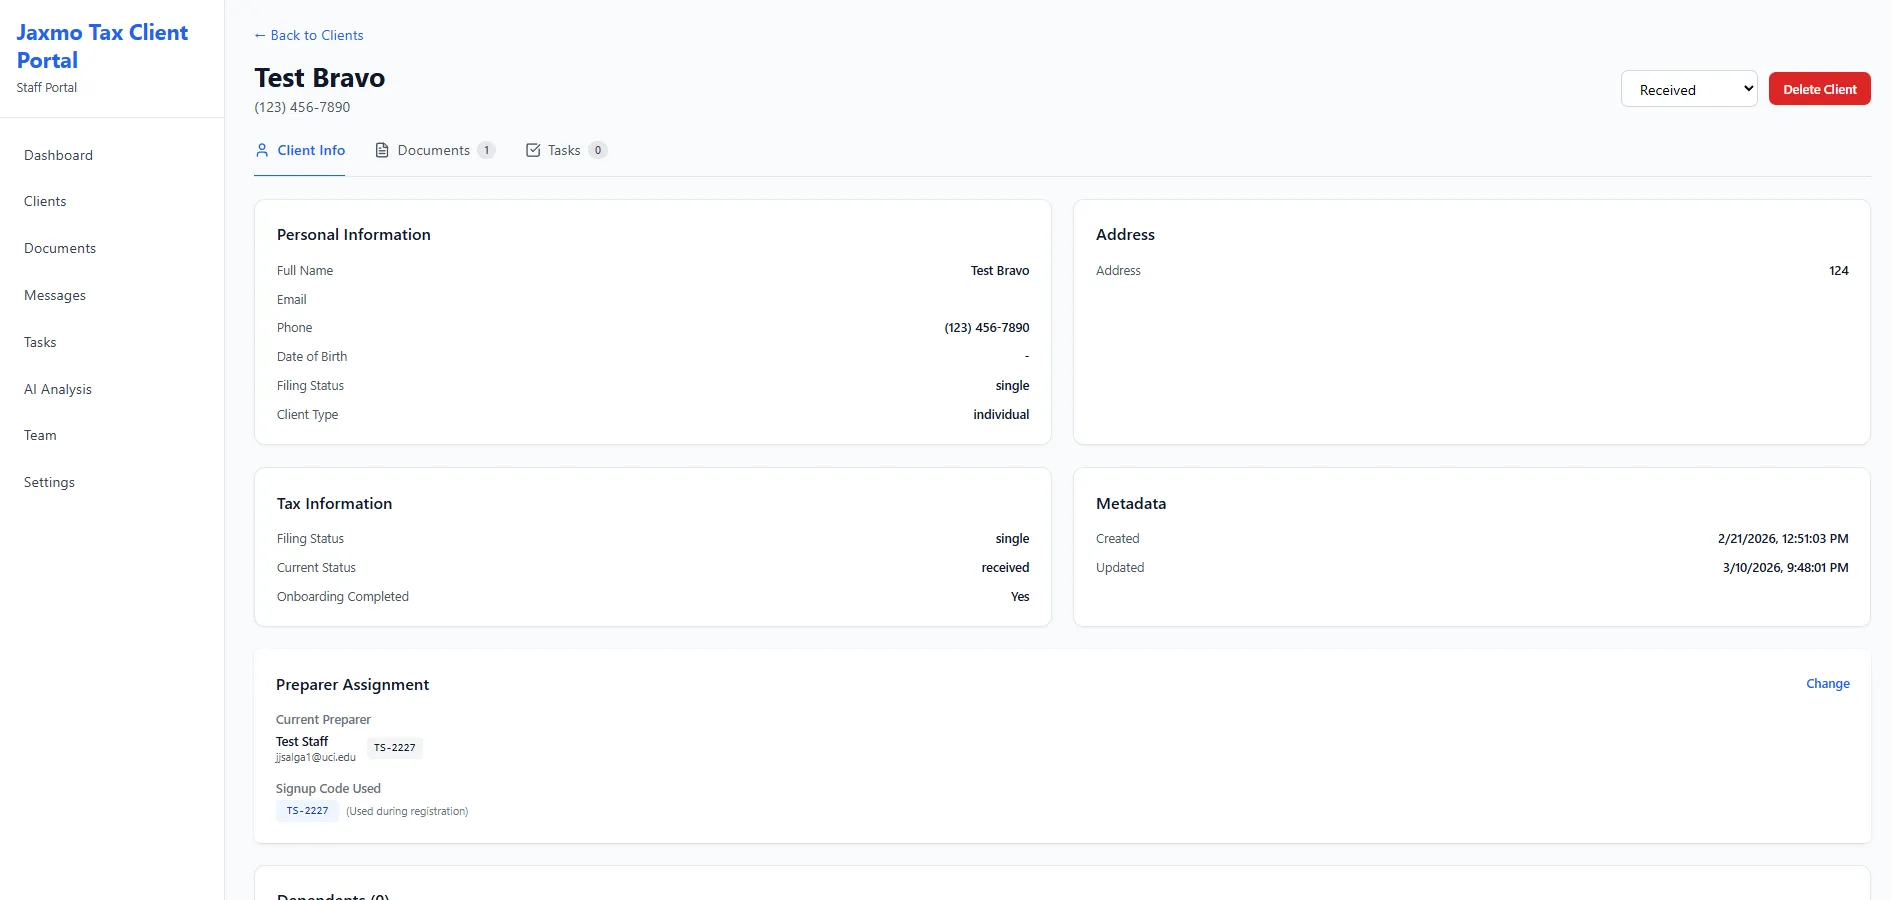Open the Dashboard from the sidebar

coord(58,155)
